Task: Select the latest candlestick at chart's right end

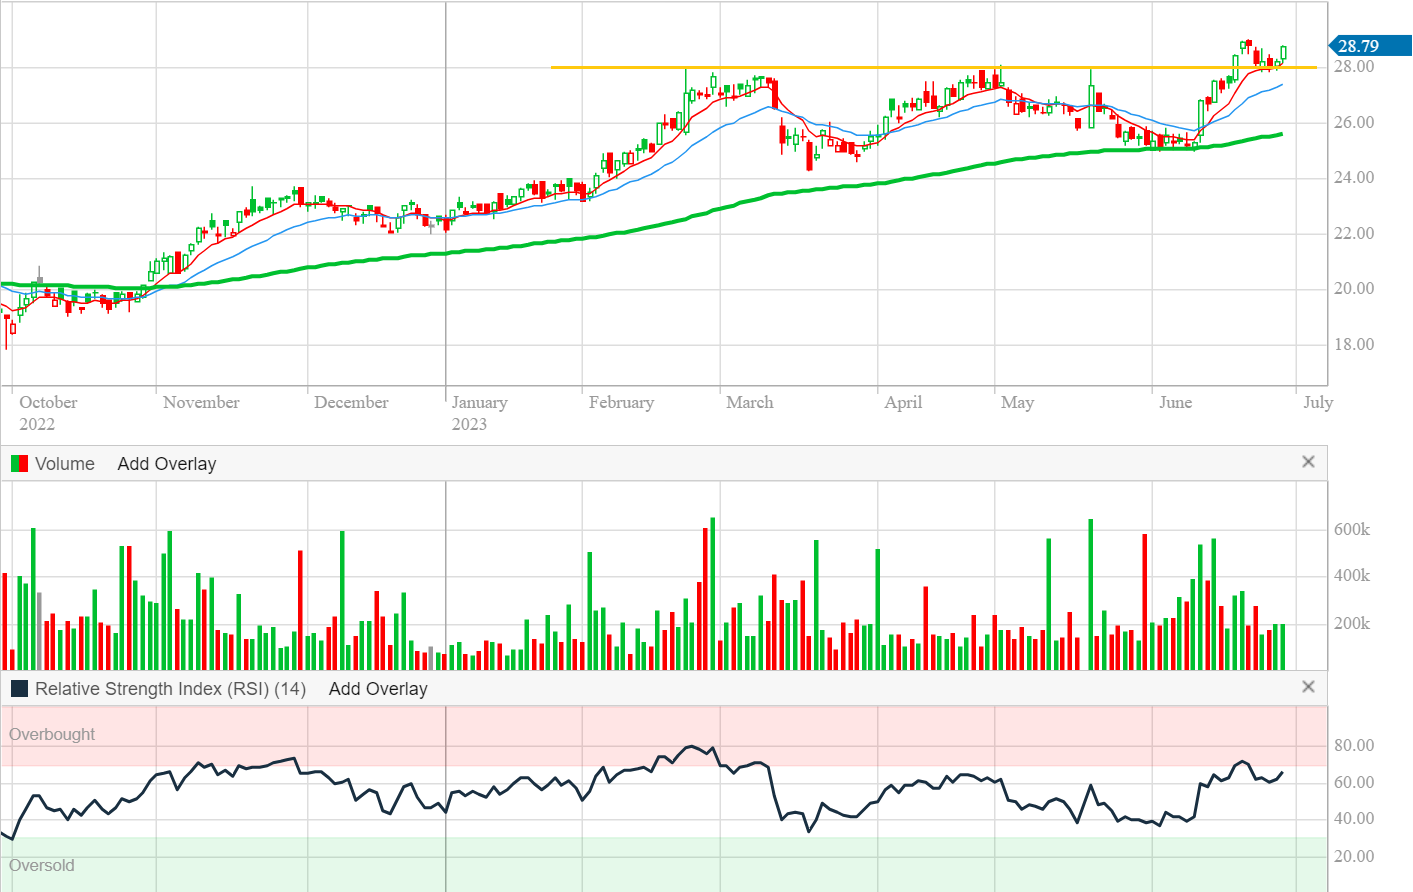Action: 1283,54
